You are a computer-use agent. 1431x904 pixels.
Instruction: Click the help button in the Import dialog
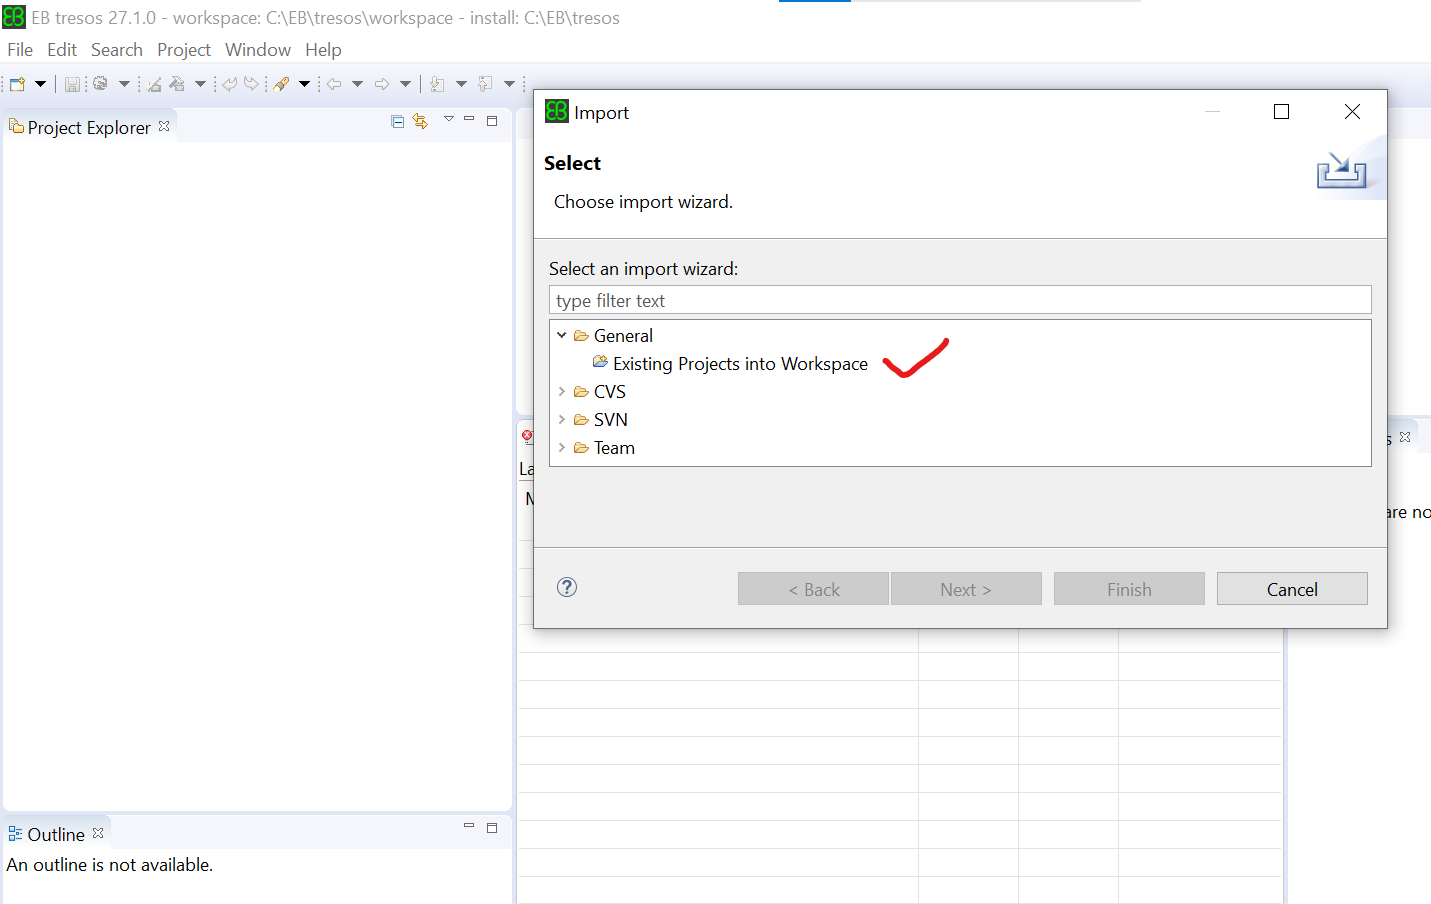coord(567,587)
